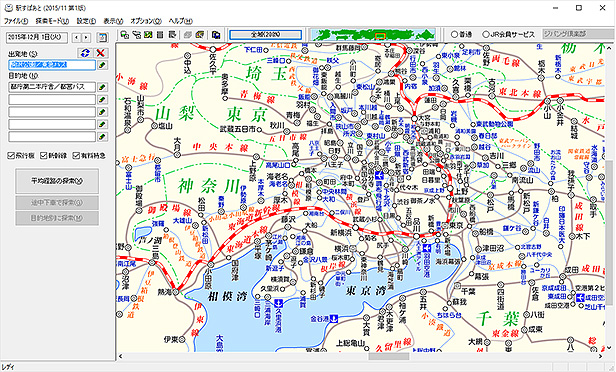
Task: Click the 金谷港 ferry icon on the map
Action: point(334,318)
